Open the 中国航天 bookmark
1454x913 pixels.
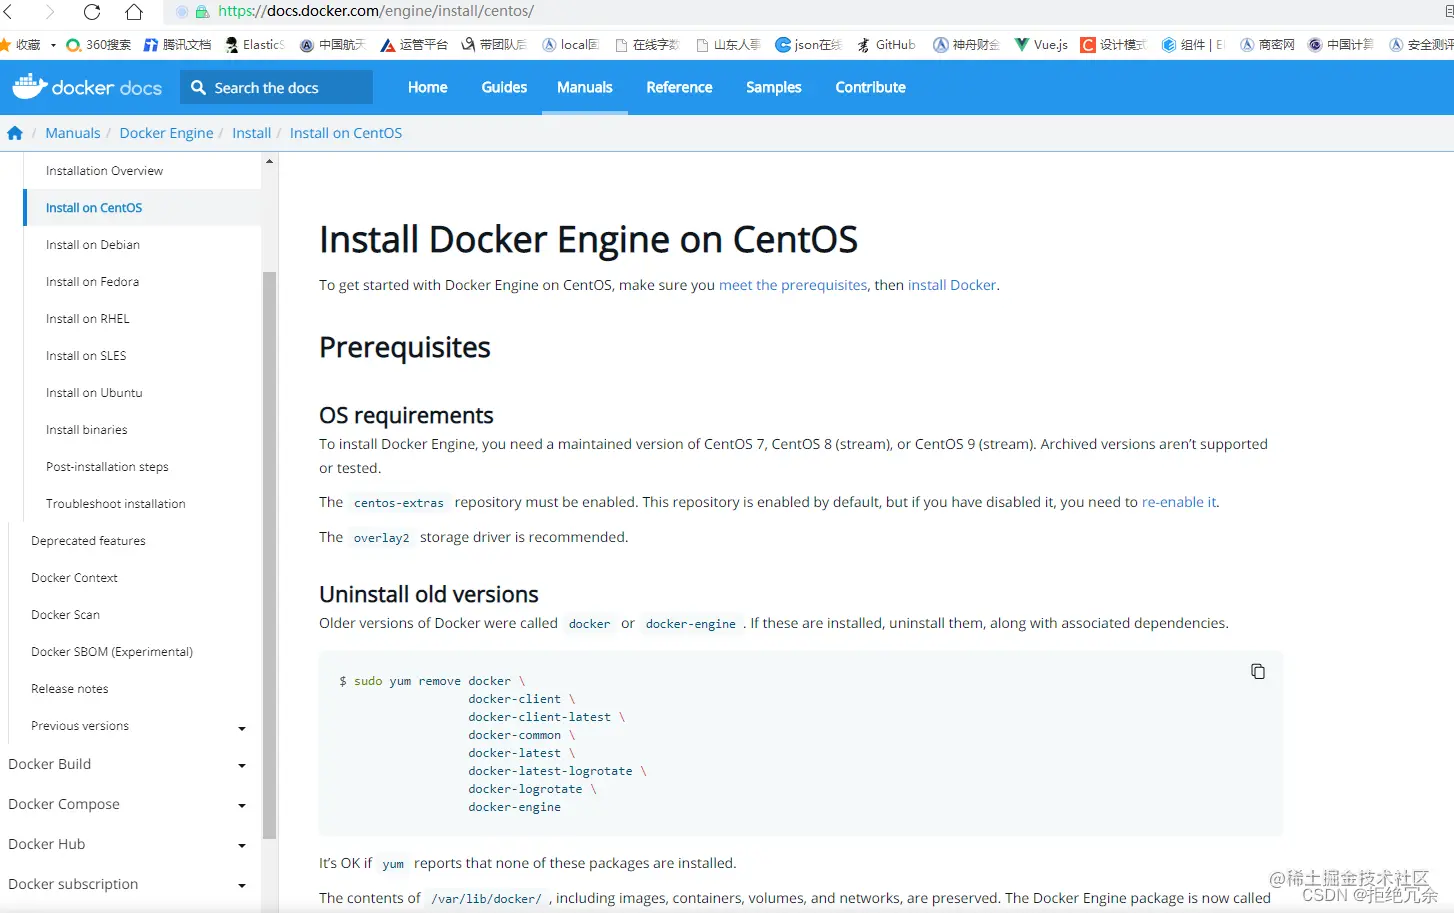pos(333,45)
